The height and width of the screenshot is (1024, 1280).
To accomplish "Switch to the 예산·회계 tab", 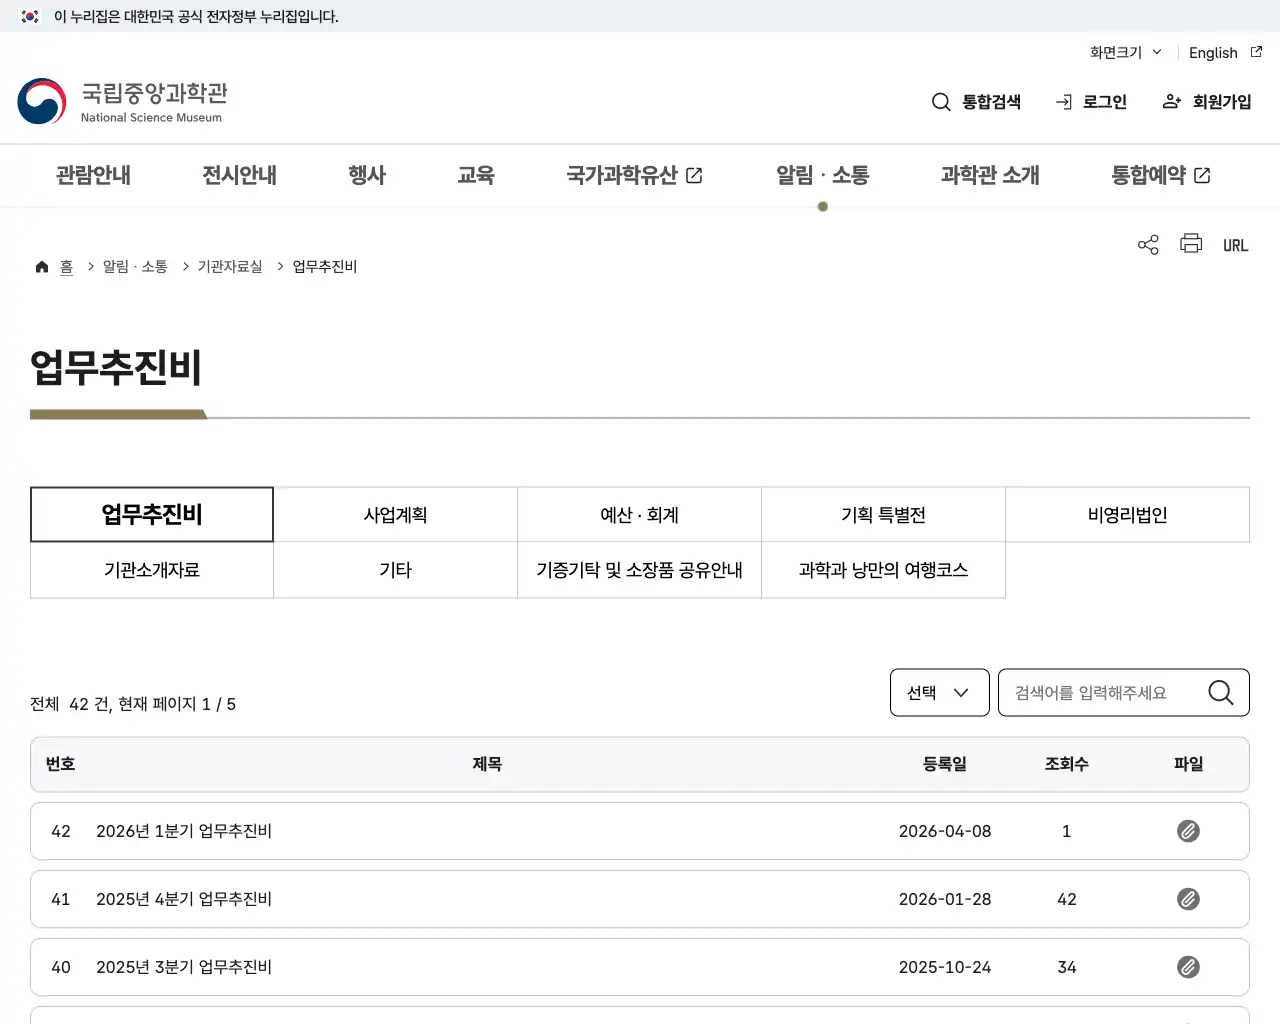I will 639,514.
